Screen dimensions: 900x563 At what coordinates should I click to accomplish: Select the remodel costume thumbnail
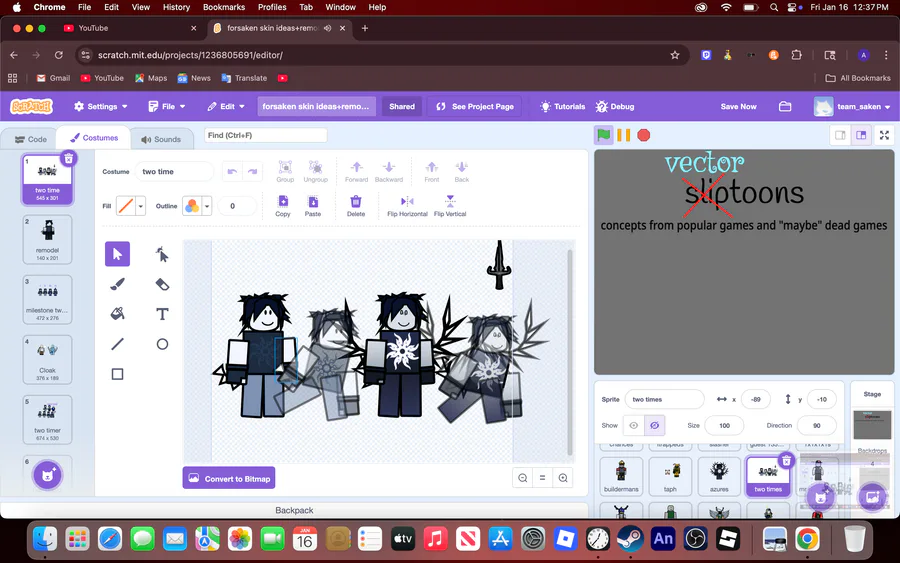click(x=48, y=239)
